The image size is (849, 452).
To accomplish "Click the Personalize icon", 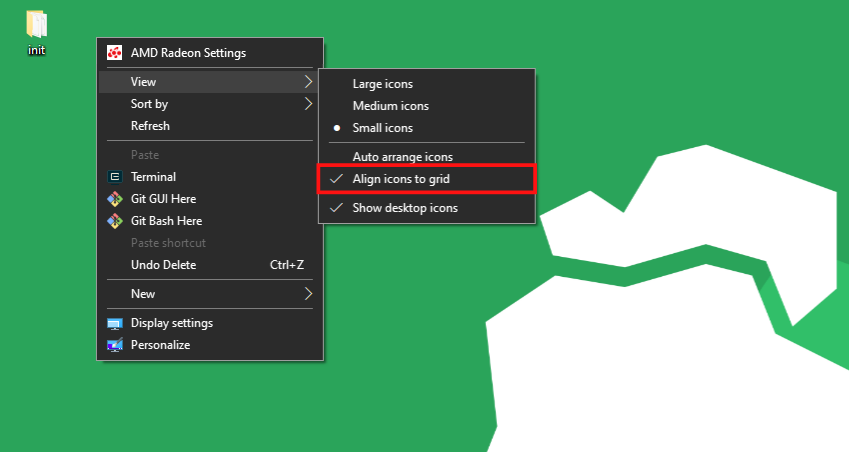I will [x=114, y=345].
